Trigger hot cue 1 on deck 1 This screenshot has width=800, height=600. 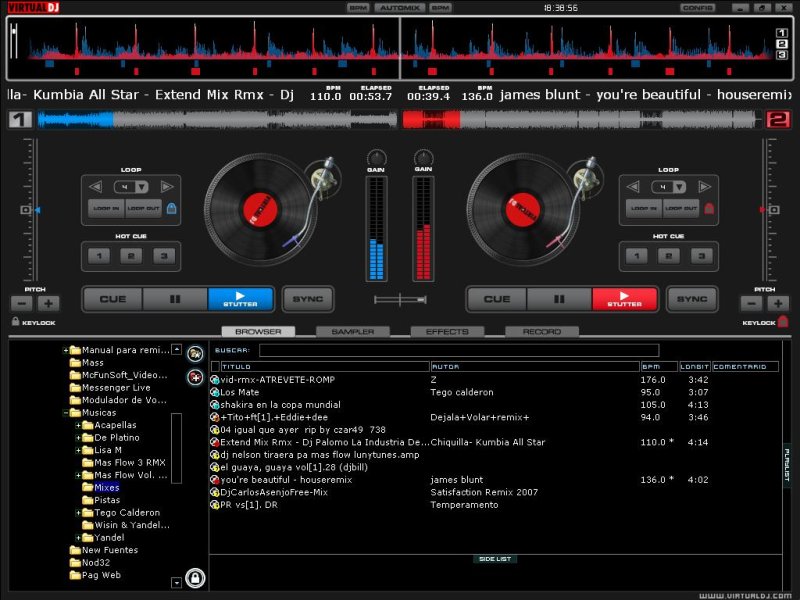(99, 256)
